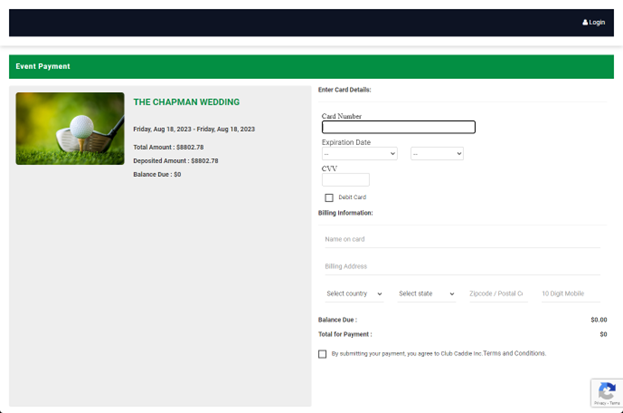623x413 pixels.
Task: Click the event date Friday, Aug 18, 2023 text
Action: pyautogui.click(x=194, y=129)
